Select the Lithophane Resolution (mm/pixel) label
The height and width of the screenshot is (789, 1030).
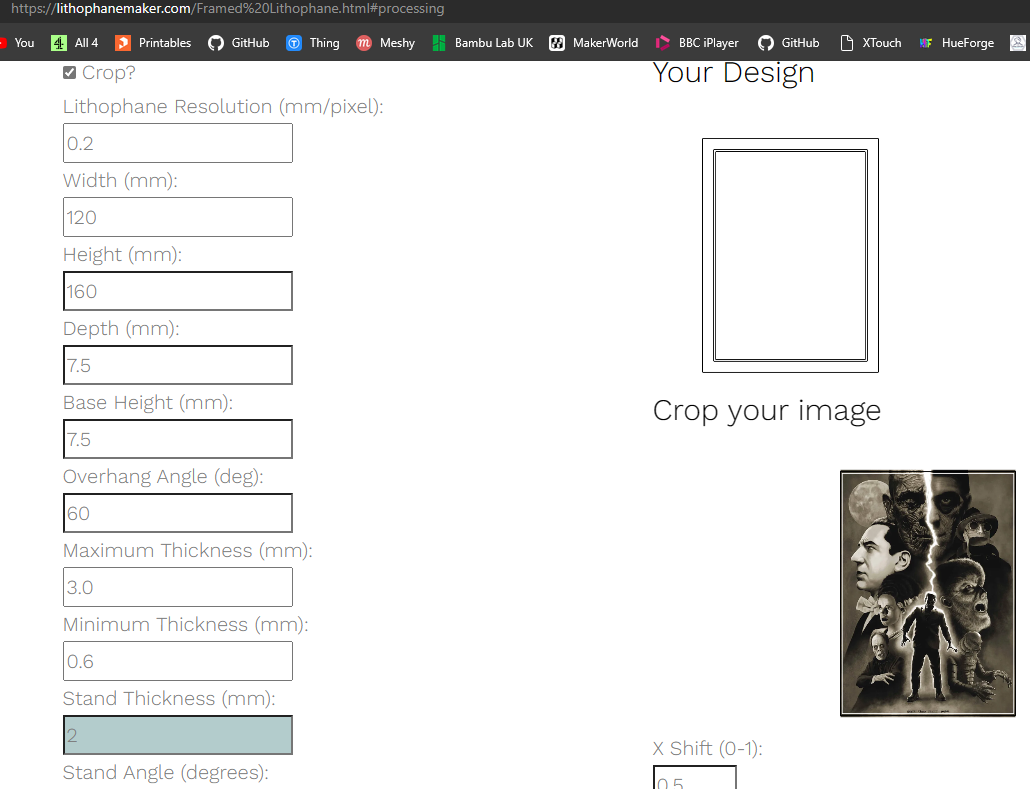pos(223,107)
